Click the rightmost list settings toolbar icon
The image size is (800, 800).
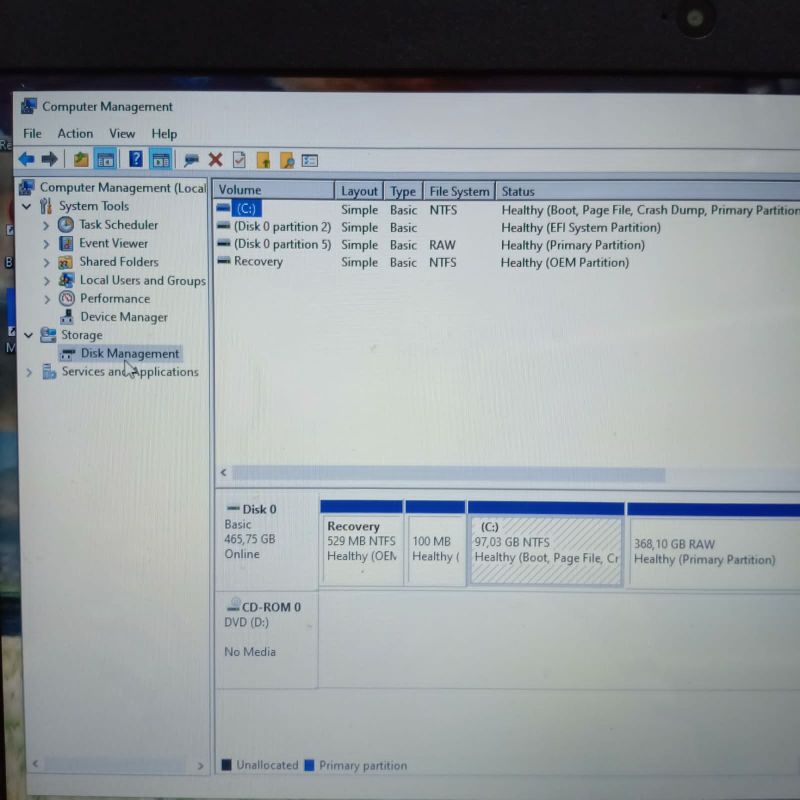coord(310,160)
